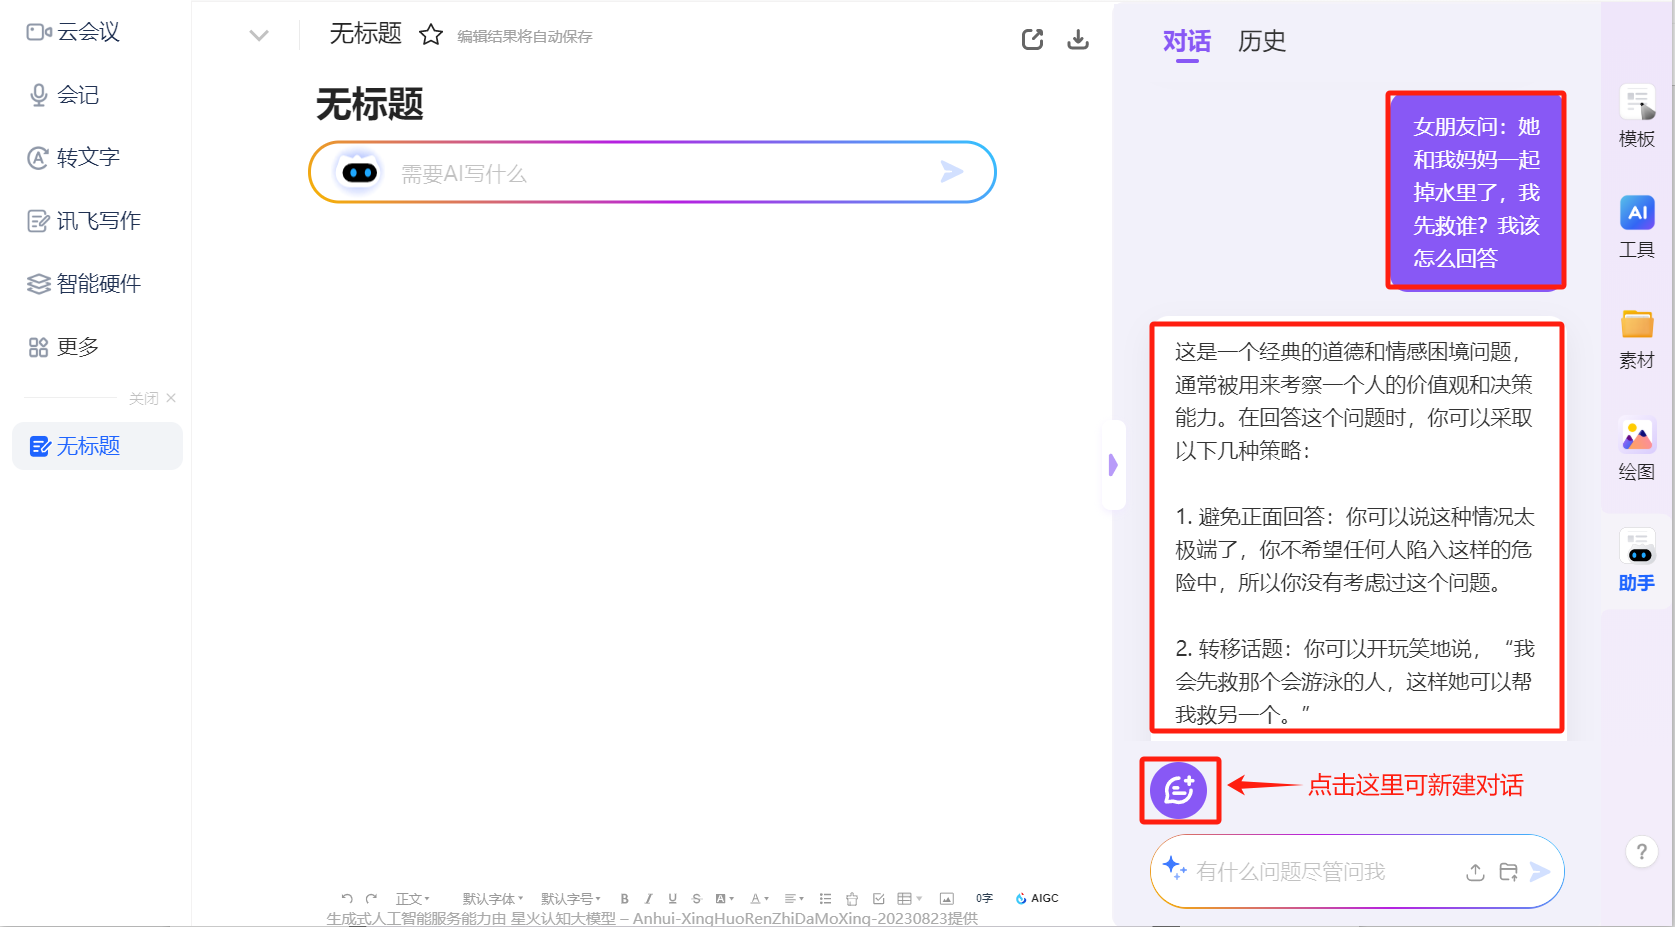The height and width of the screenshot is (927, 1675).
Task: Open 转文字 in the sidebar
Action: (x=74, y=157)
